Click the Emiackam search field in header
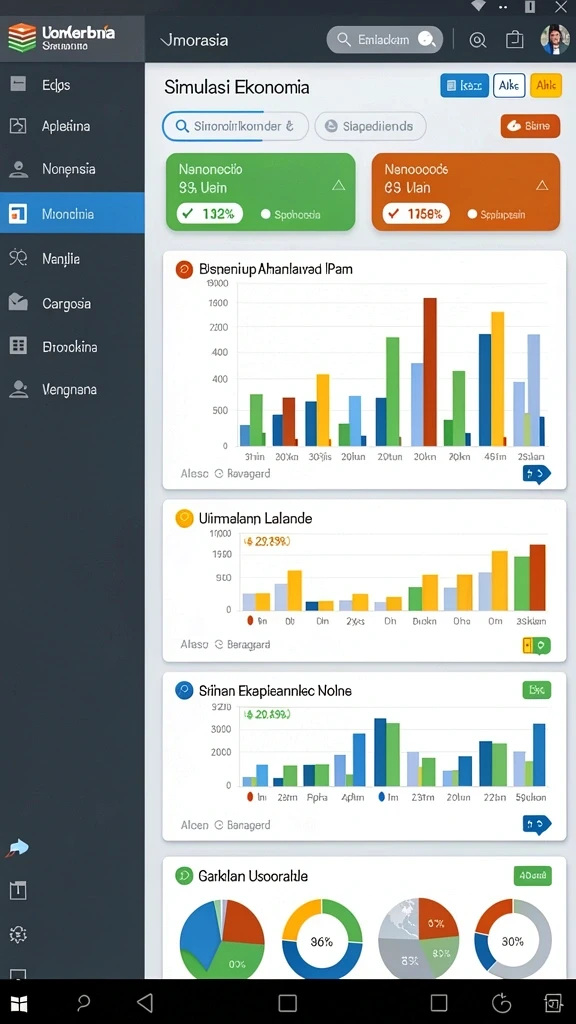Screen dimensions: 576x1024 (x=385, y=40)
